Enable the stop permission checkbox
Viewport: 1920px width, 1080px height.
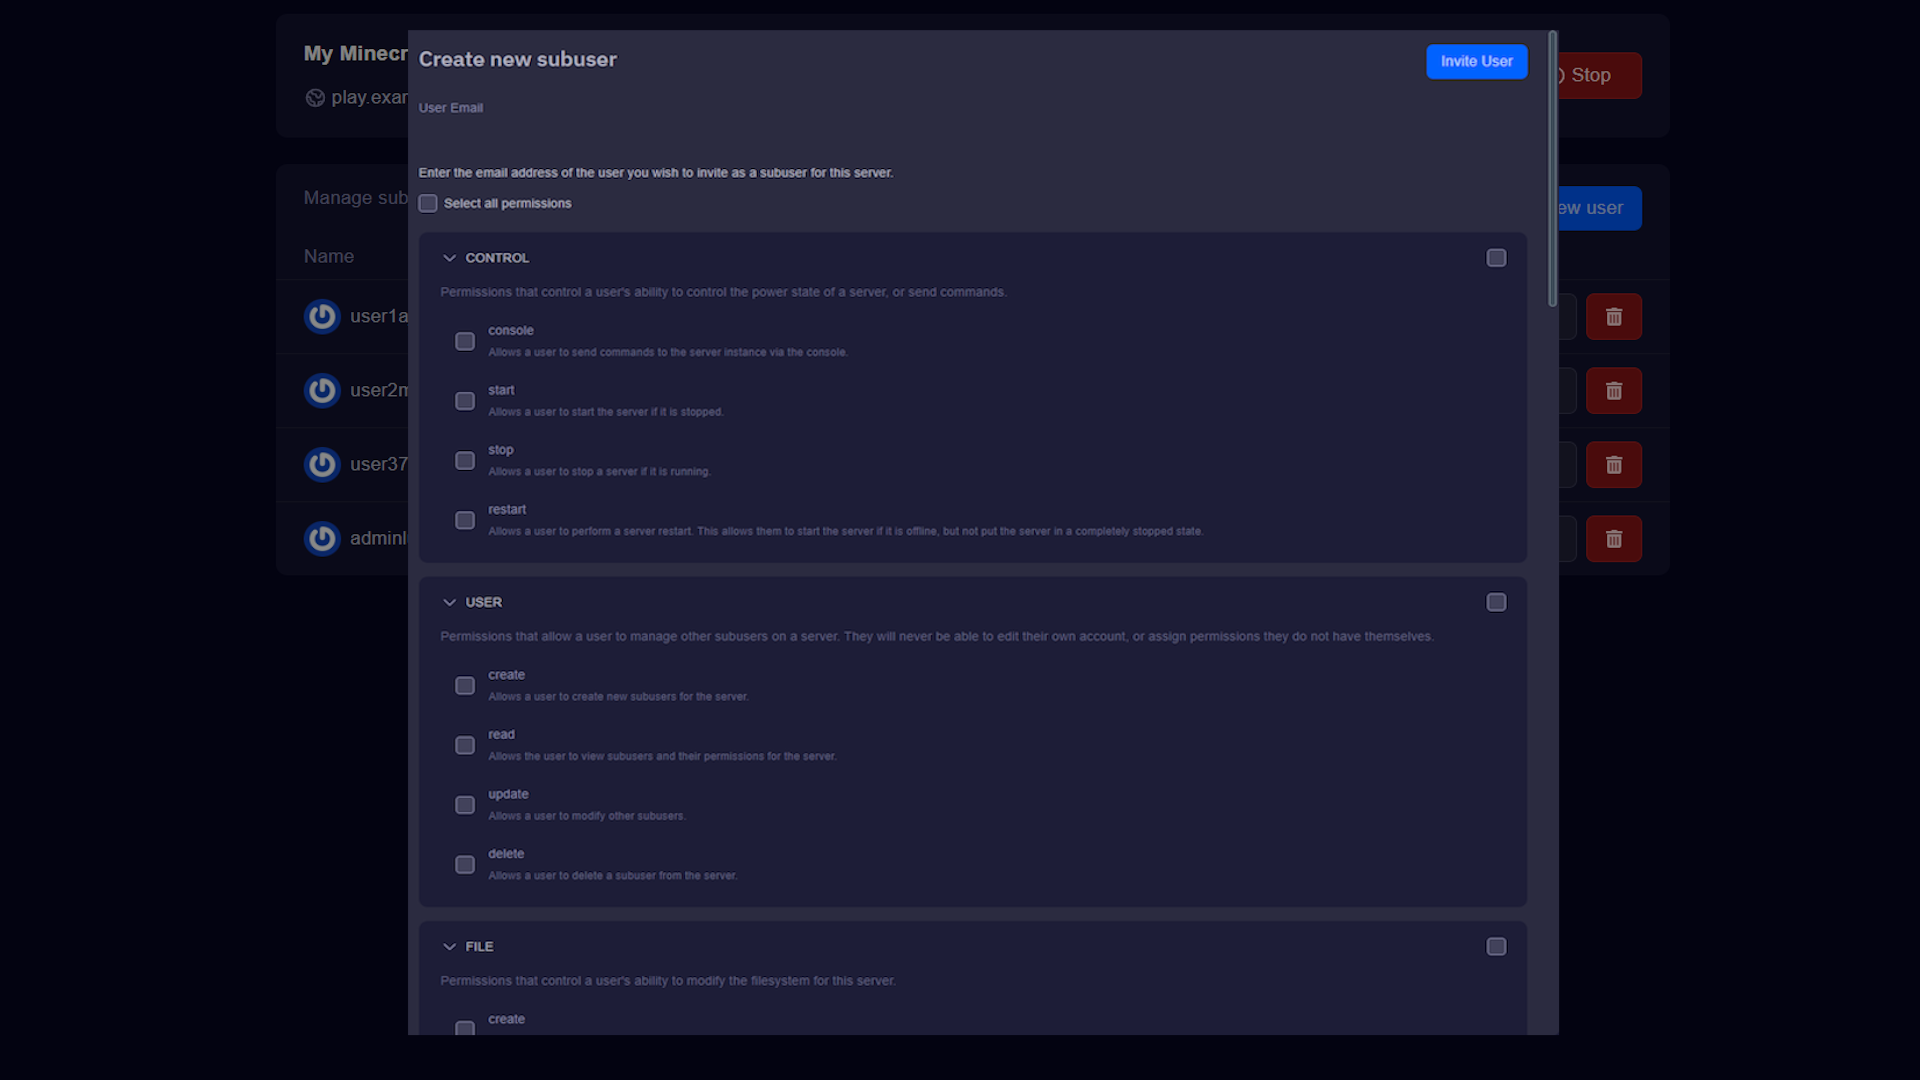465,461
